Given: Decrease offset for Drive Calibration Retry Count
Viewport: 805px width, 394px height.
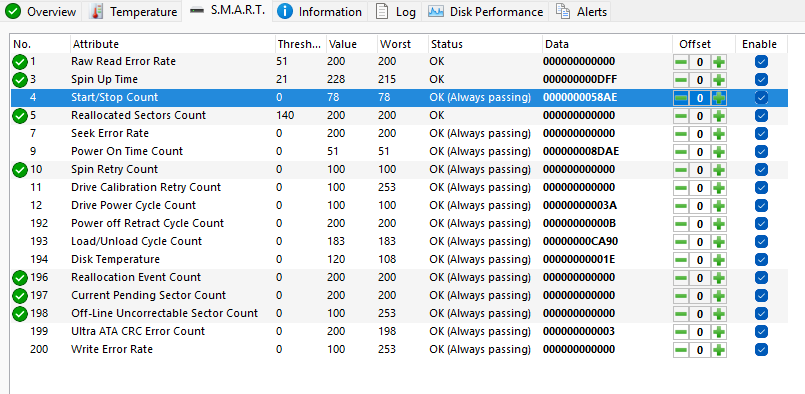Looking at the screenshot, I should click(681, 188).
